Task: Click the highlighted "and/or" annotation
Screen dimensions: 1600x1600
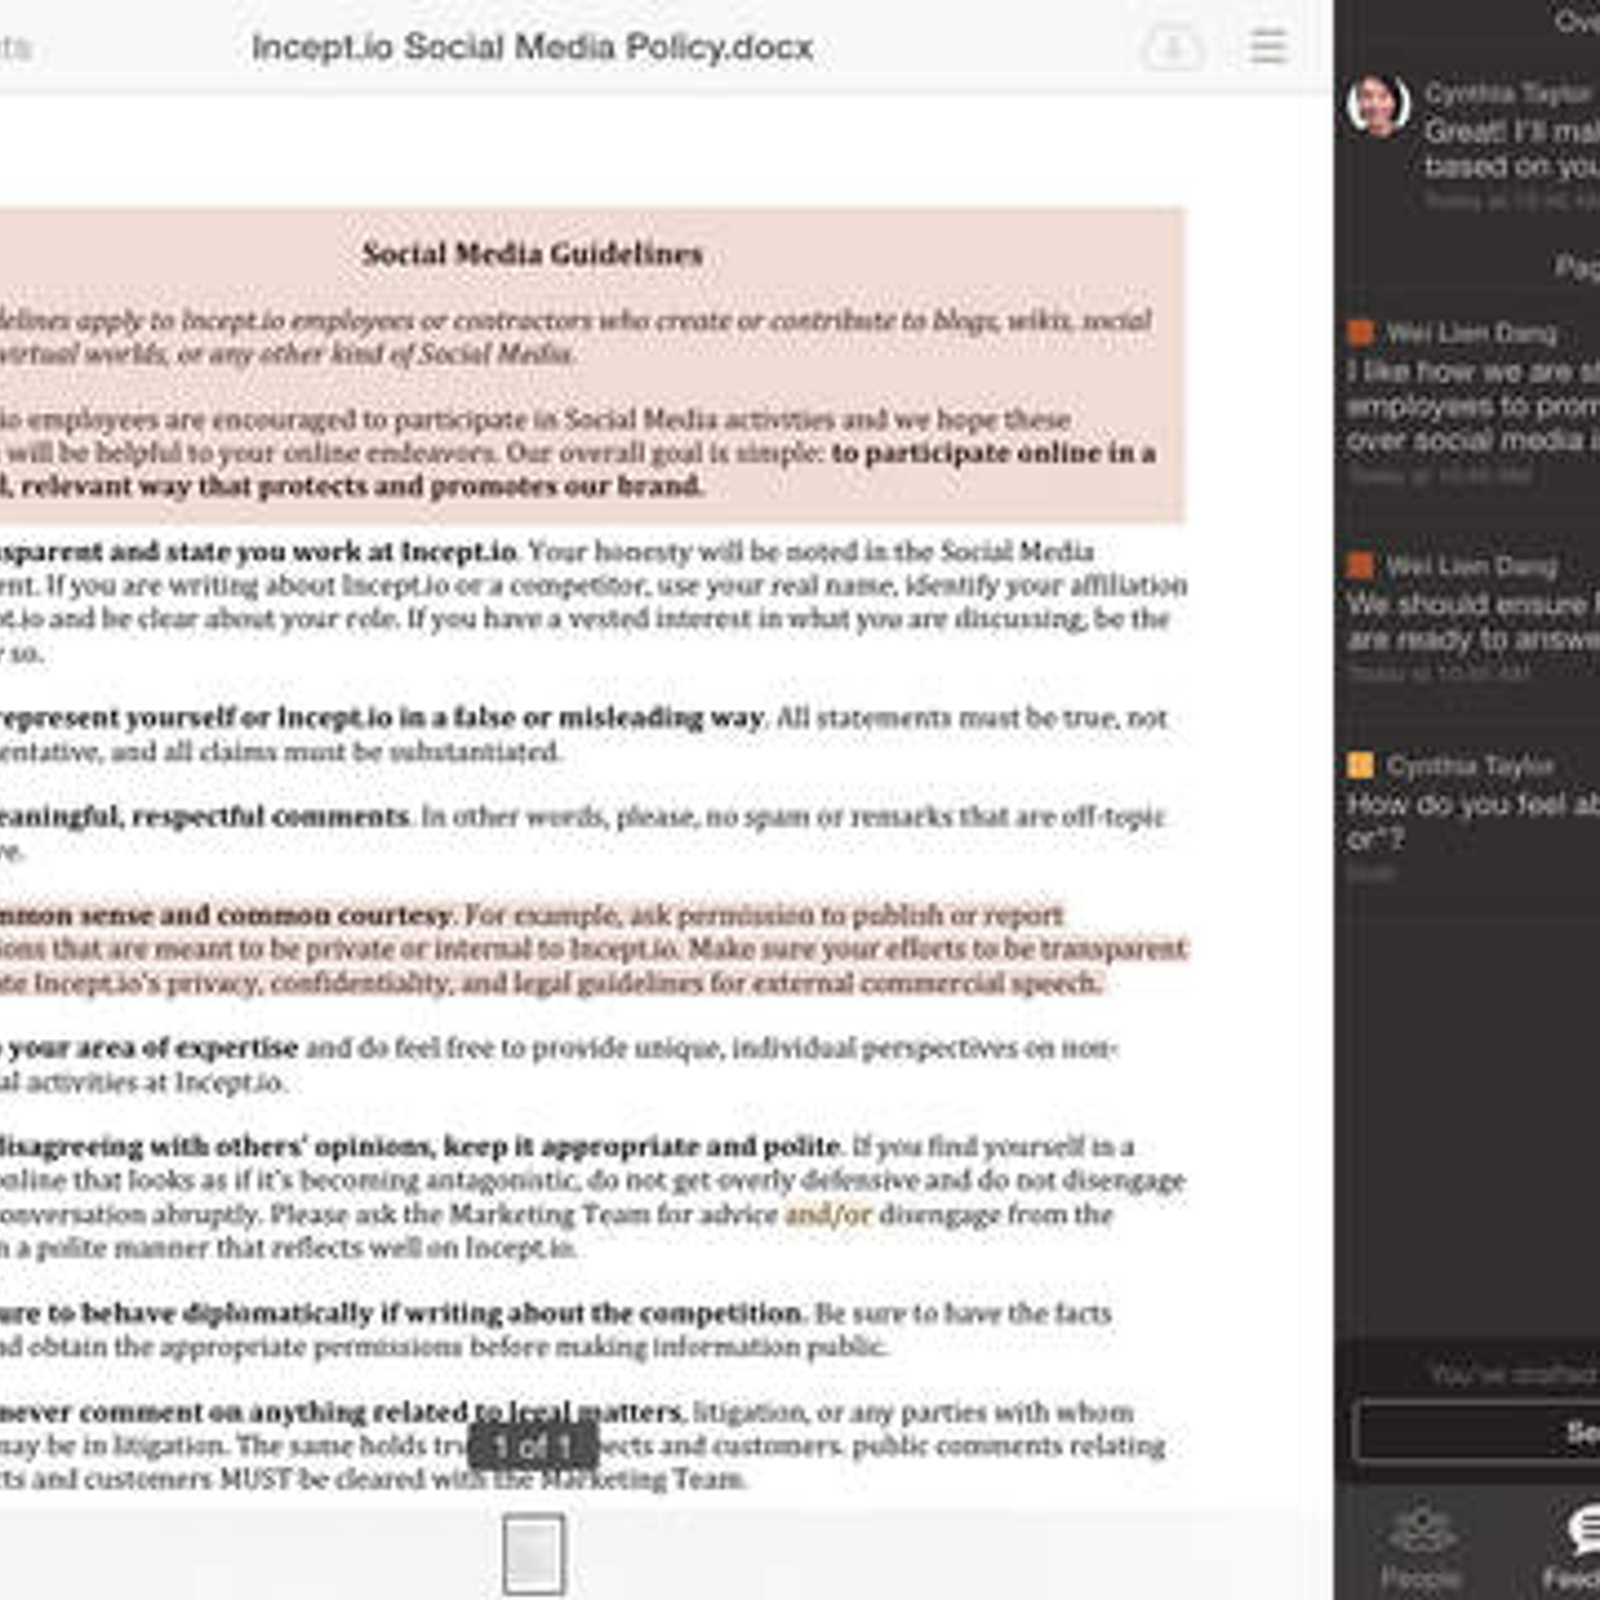Action: point(828,1214)
